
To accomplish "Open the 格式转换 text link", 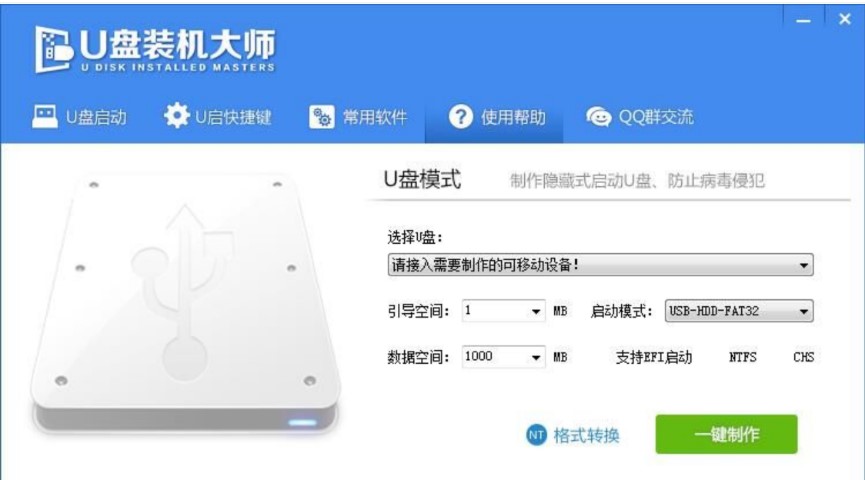I will [586, 435].
